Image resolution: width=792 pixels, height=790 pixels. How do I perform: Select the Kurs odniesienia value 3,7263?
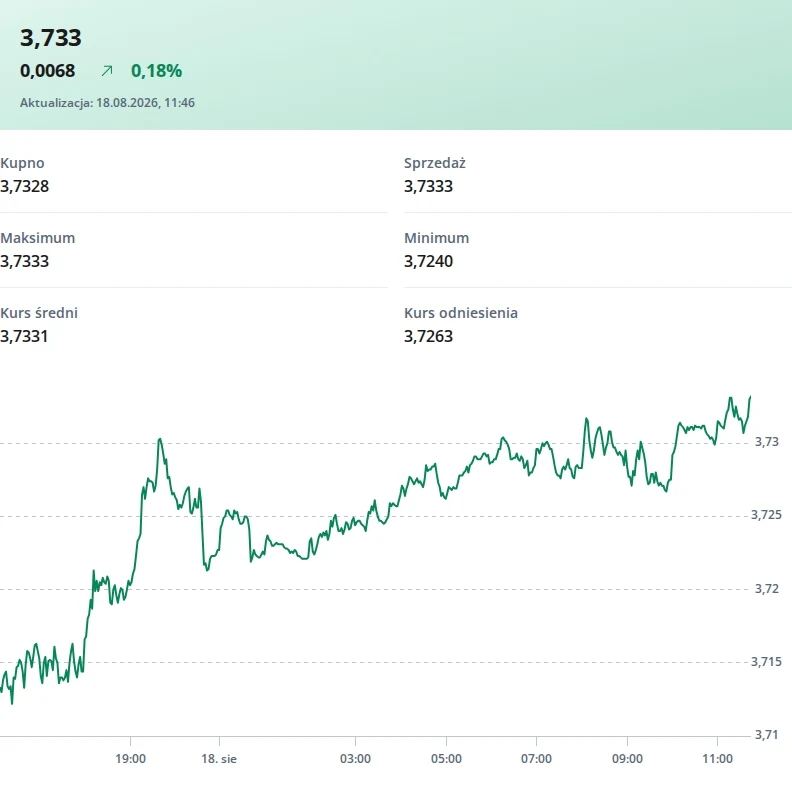point(428,336)
